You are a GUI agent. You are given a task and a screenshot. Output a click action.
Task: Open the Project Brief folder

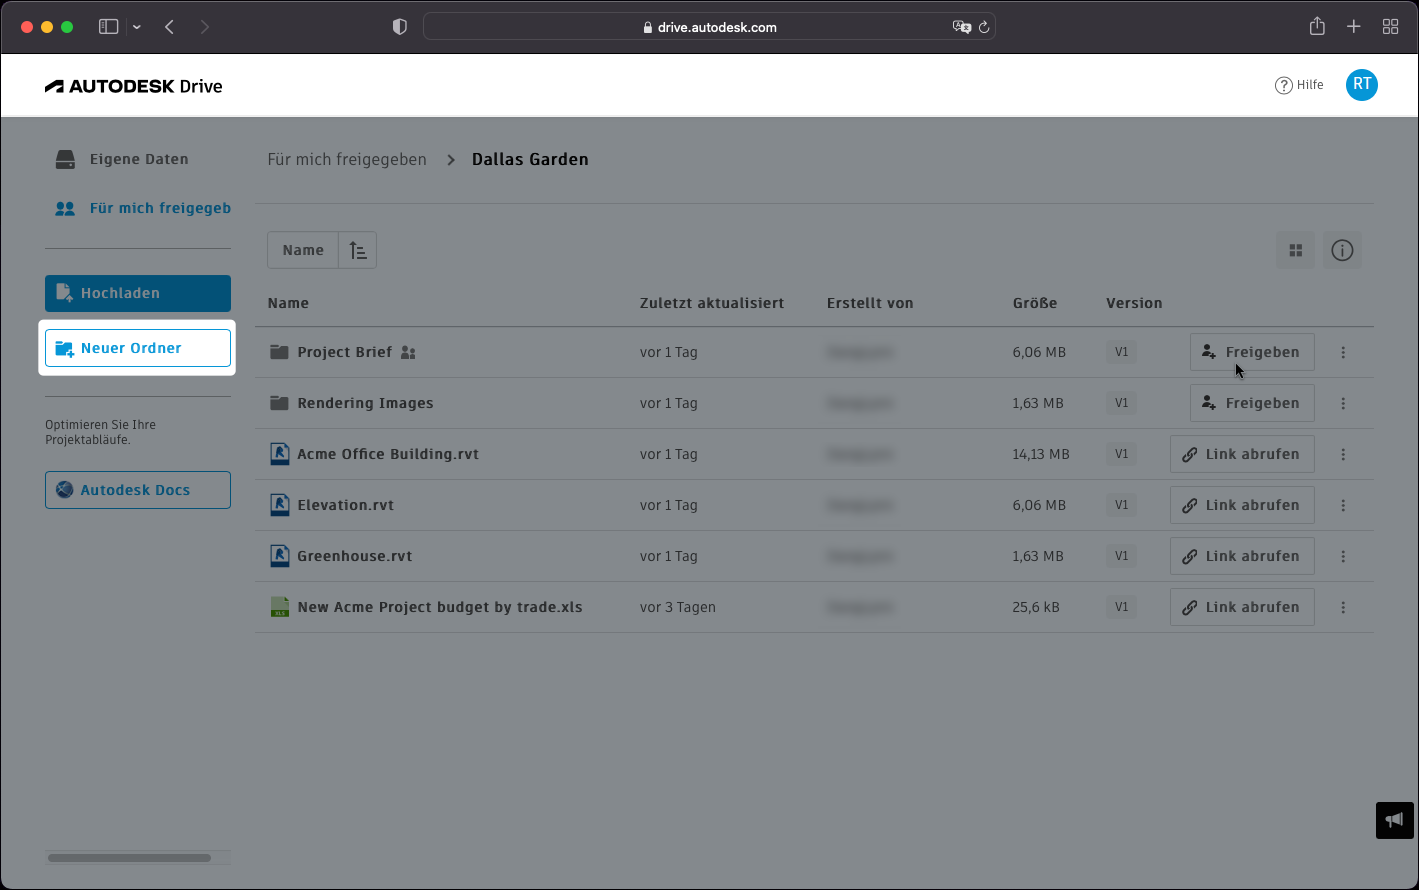pos(345,352)
